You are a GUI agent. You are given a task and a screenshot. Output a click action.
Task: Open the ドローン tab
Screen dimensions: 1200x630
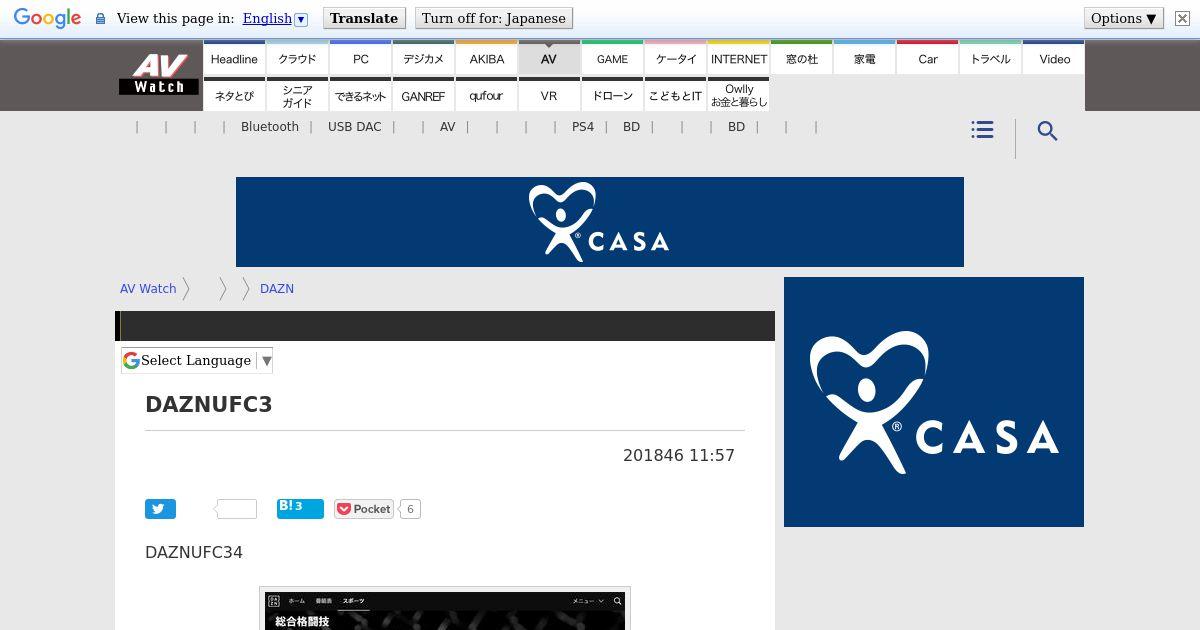tap(612, 95)
